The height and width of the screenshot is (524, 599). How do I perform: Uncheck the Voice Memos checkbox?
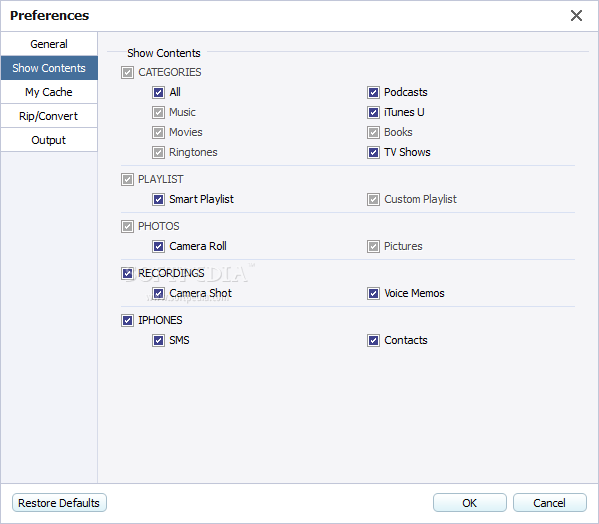pos(373,293)
